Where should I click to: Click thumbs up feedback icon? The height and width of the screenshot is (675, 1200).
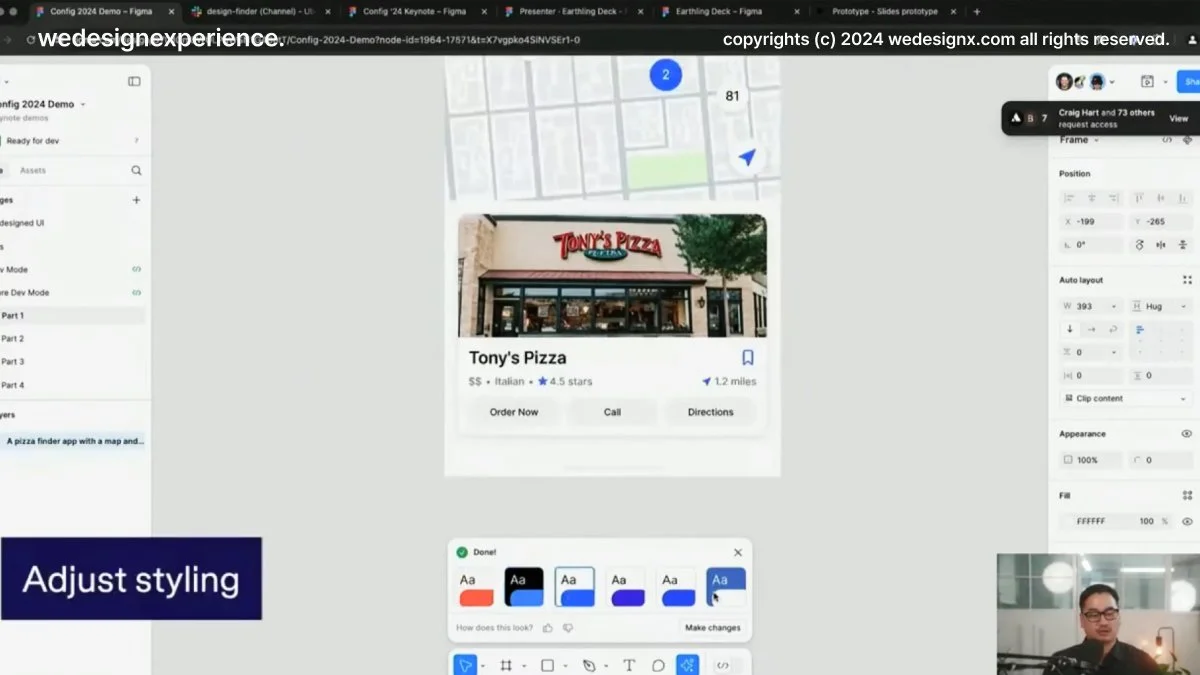[x=547, y=628]
